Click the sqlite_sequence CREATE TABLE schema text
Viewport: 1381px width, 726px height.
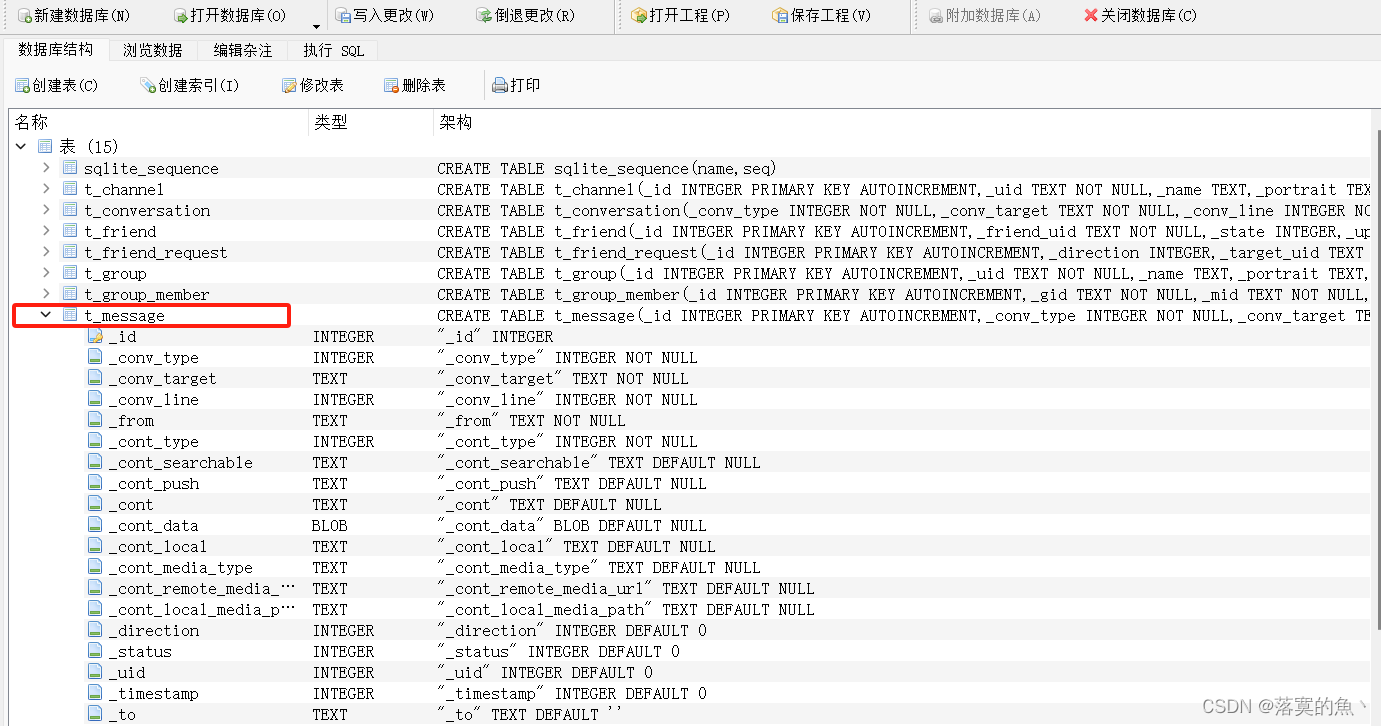click(607, 168)
